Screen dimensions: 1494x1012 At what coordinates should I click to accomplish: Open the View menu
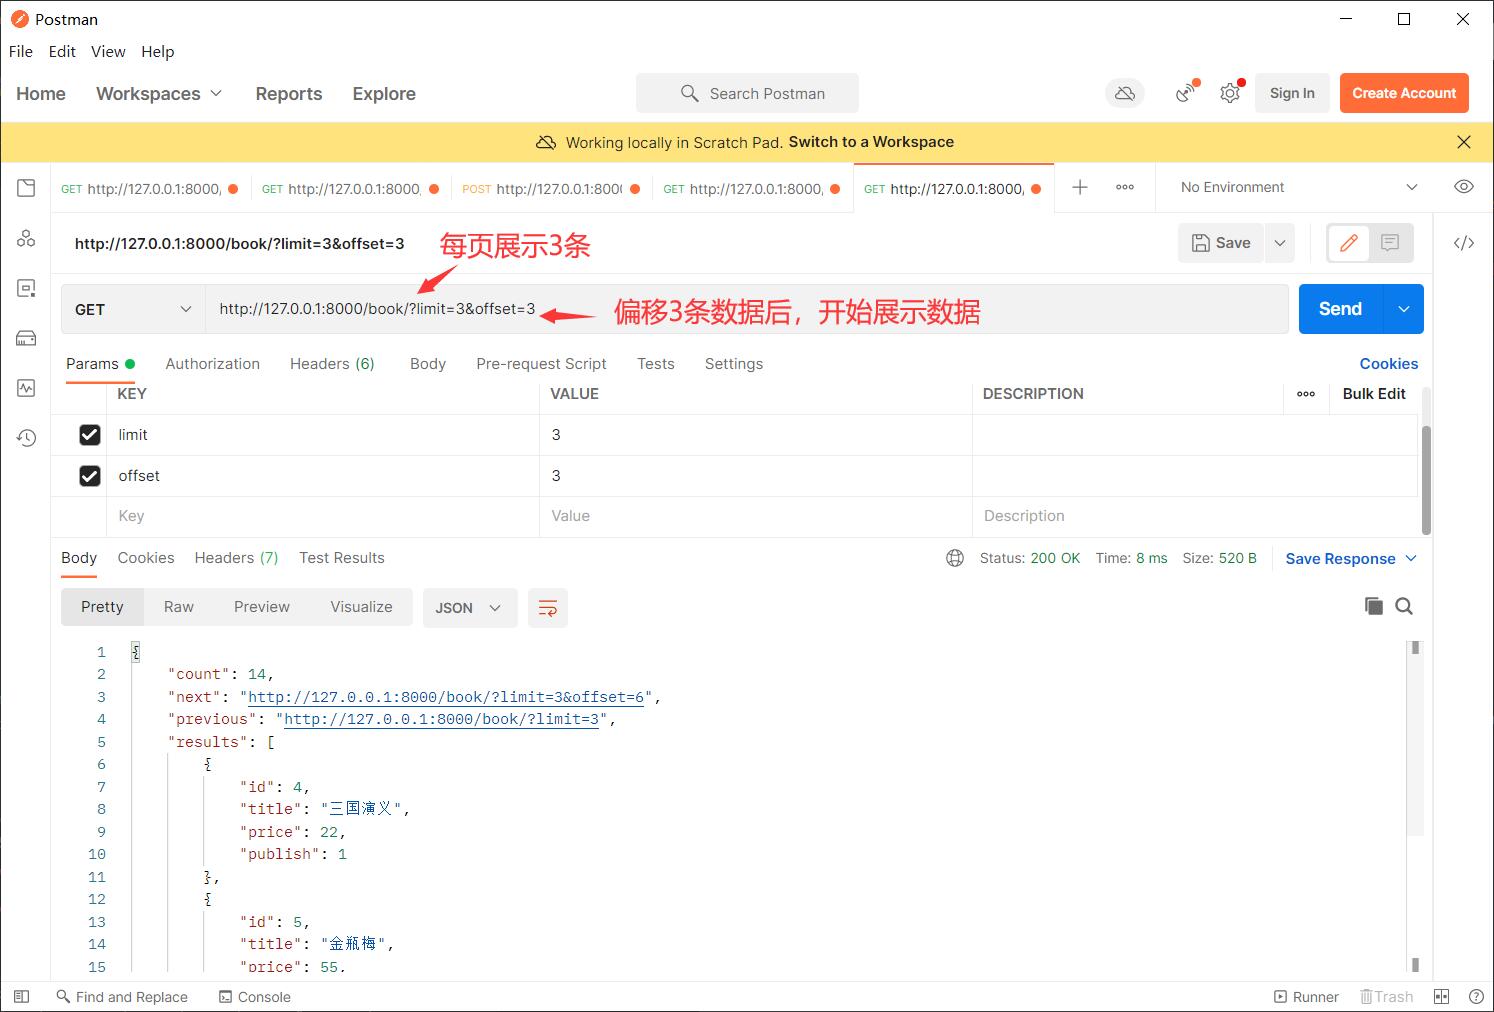pyautogui.click(x=108, y=51)
